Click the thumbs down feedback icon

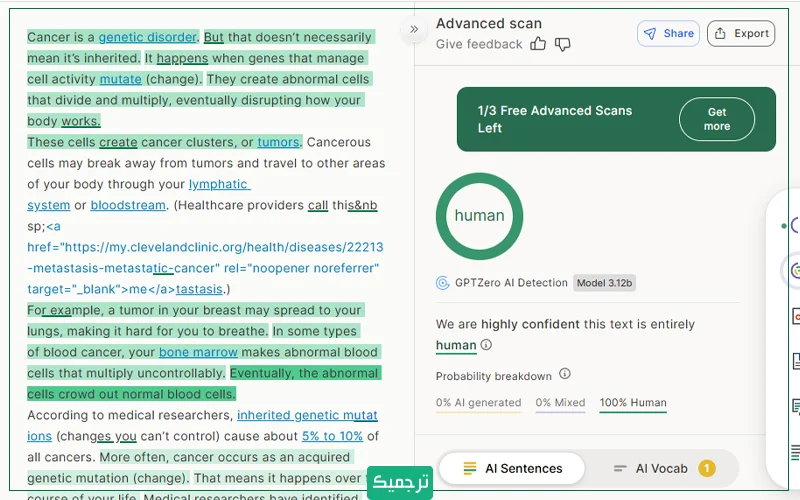click(x=563, y=44)
